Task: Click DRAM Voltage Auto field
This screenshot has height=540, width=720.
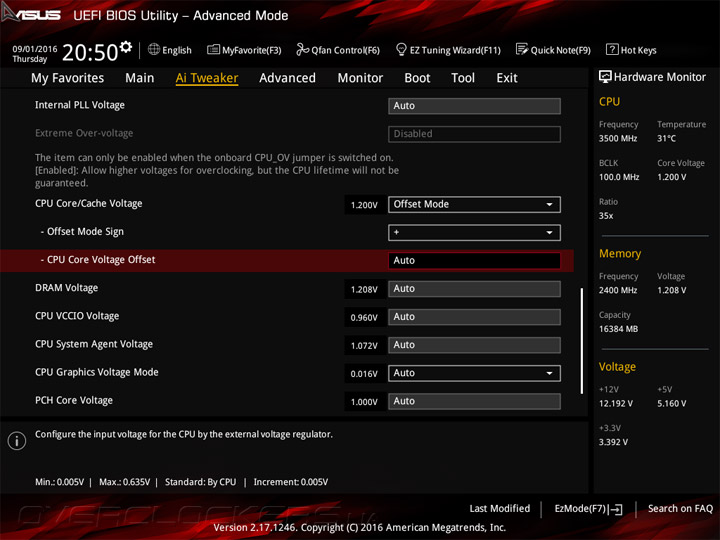Action: tap(474, 289)
